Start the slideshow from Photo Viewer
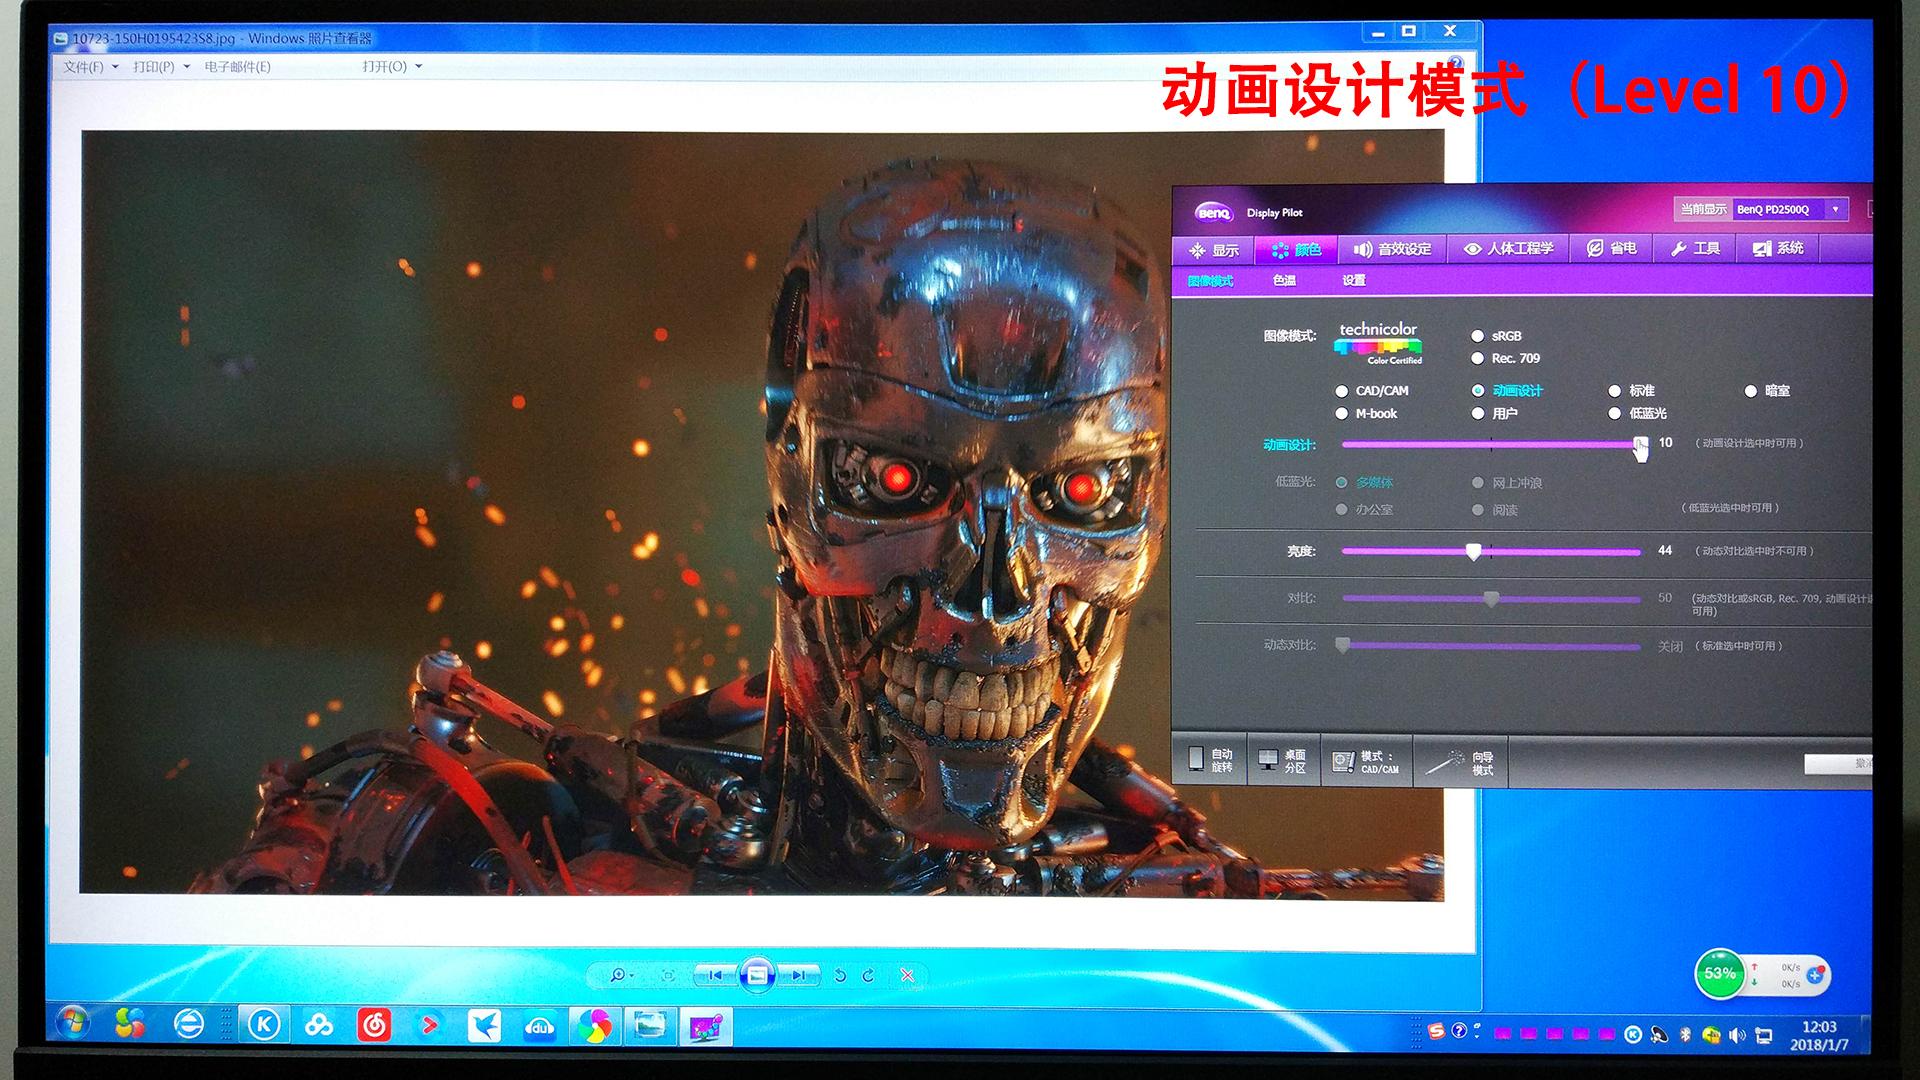The height and width of the screenshot is (1080, 1920). [x=757, y=975]
